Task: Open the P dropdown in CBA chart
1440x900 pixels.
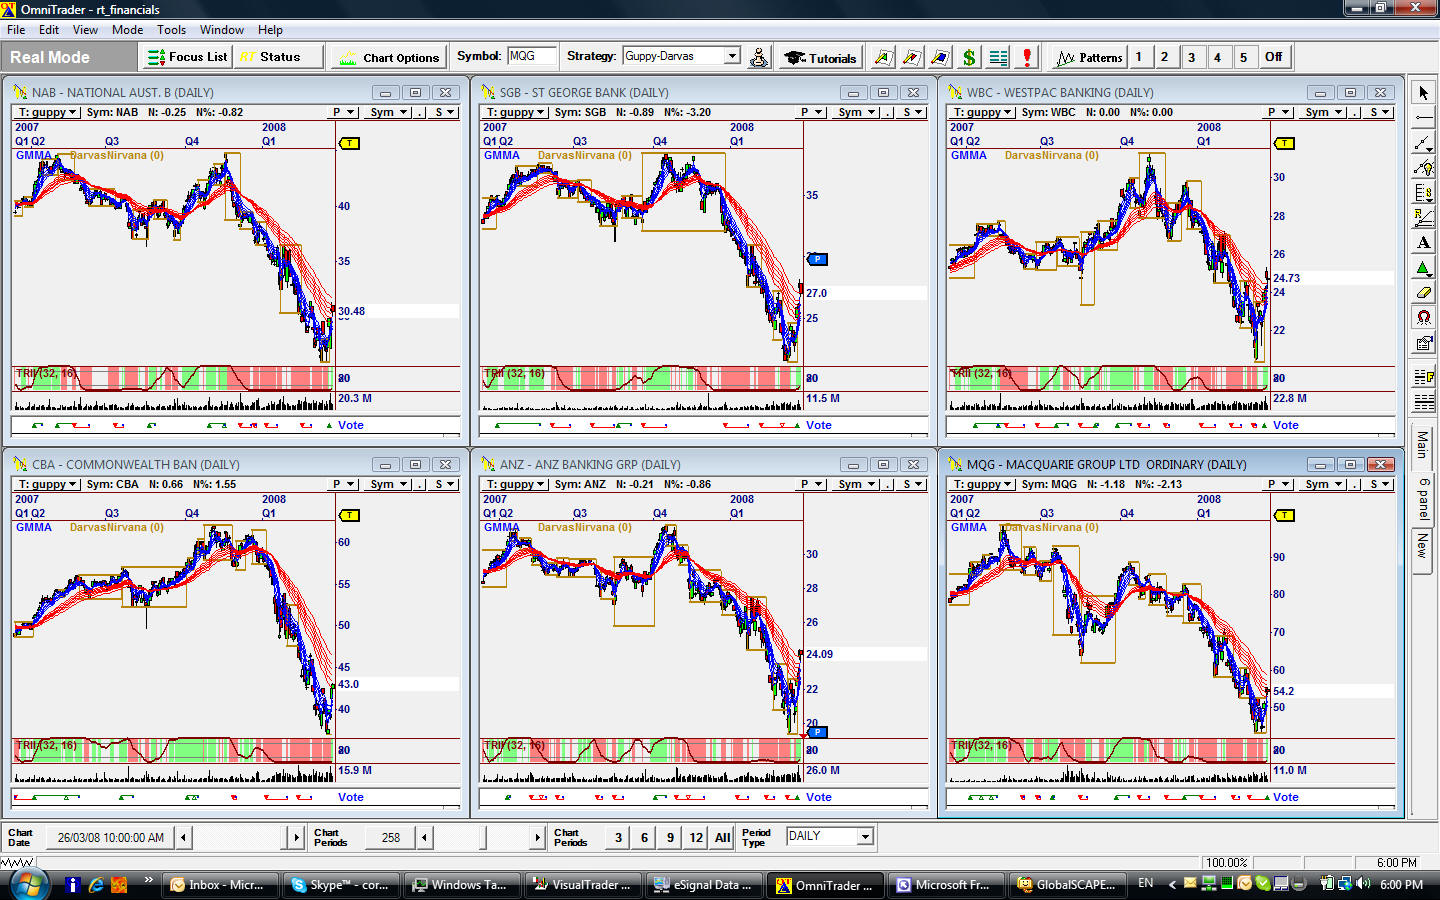Action: [x=344, y=484]
